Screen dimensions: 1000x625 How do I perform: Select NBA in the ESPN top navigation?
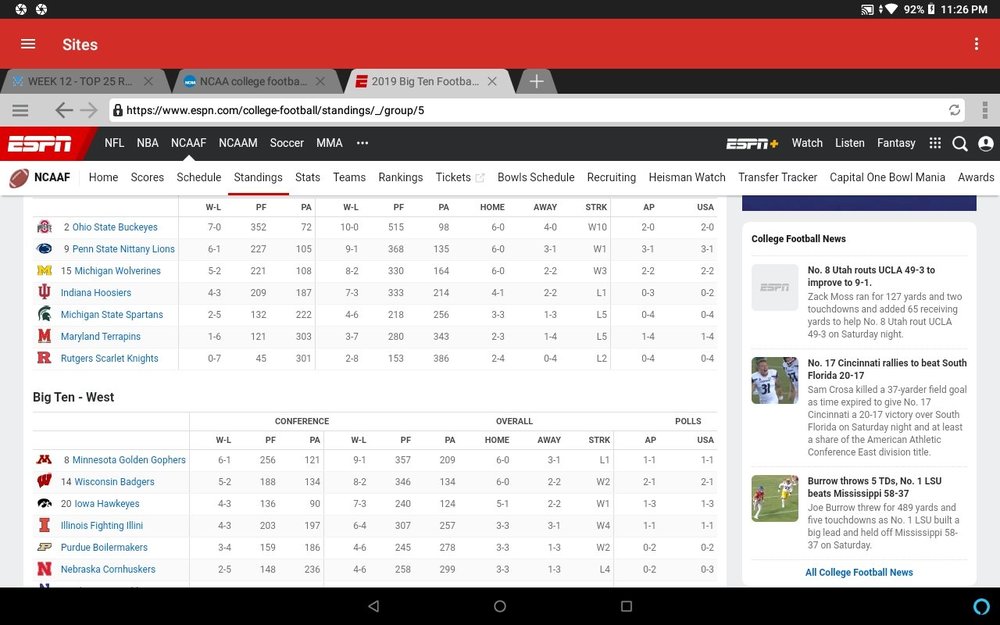click(147, 143)
